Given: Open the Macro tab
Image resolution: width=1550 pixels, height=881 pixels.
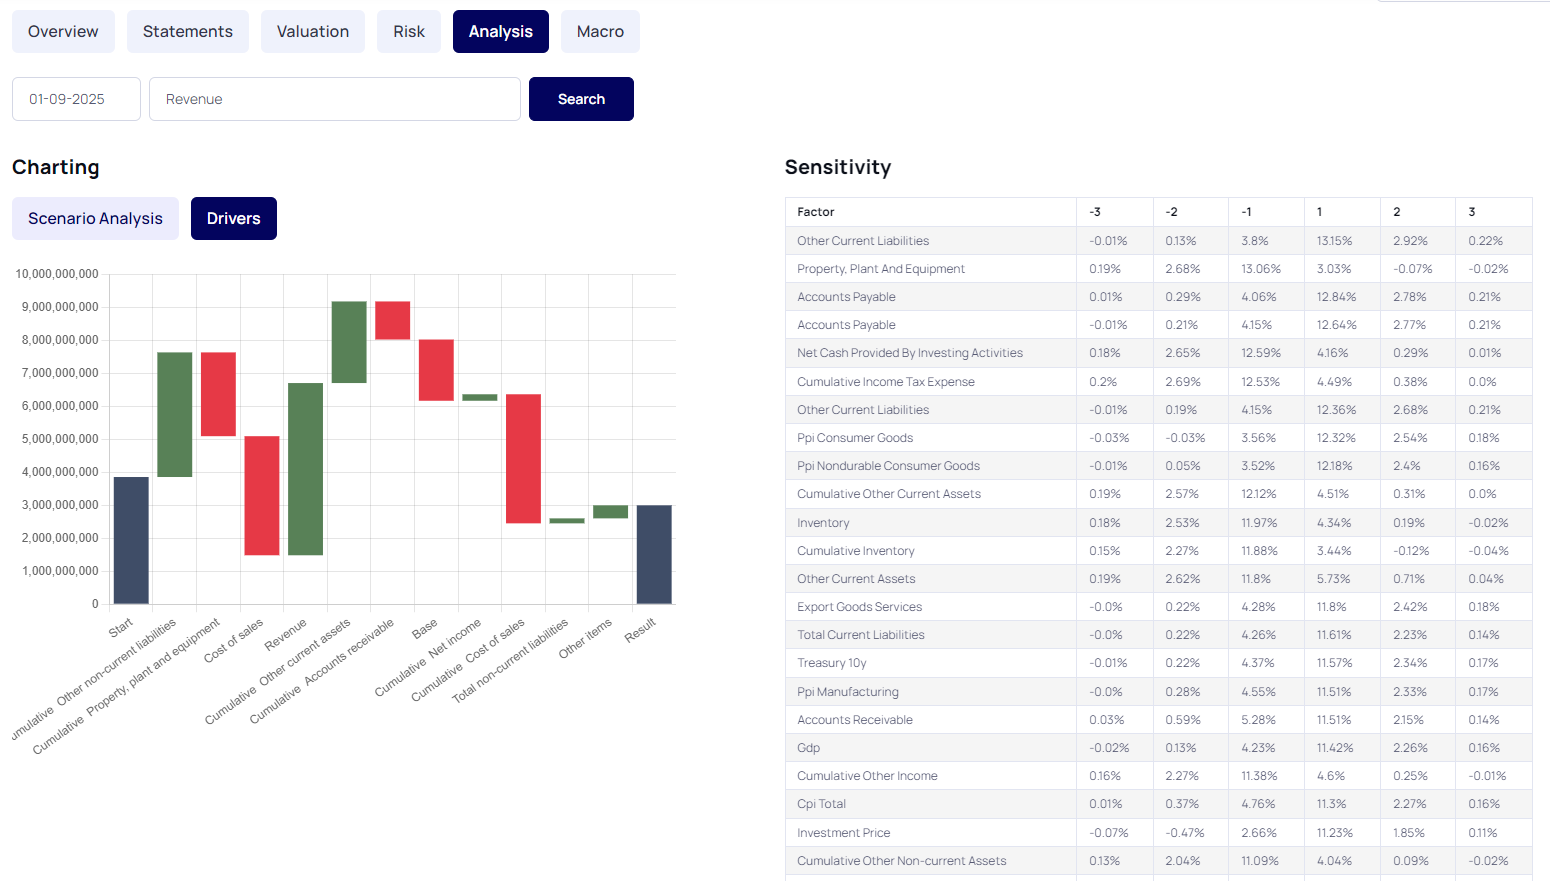Looking at the screenshot, I should coord(600,31).
